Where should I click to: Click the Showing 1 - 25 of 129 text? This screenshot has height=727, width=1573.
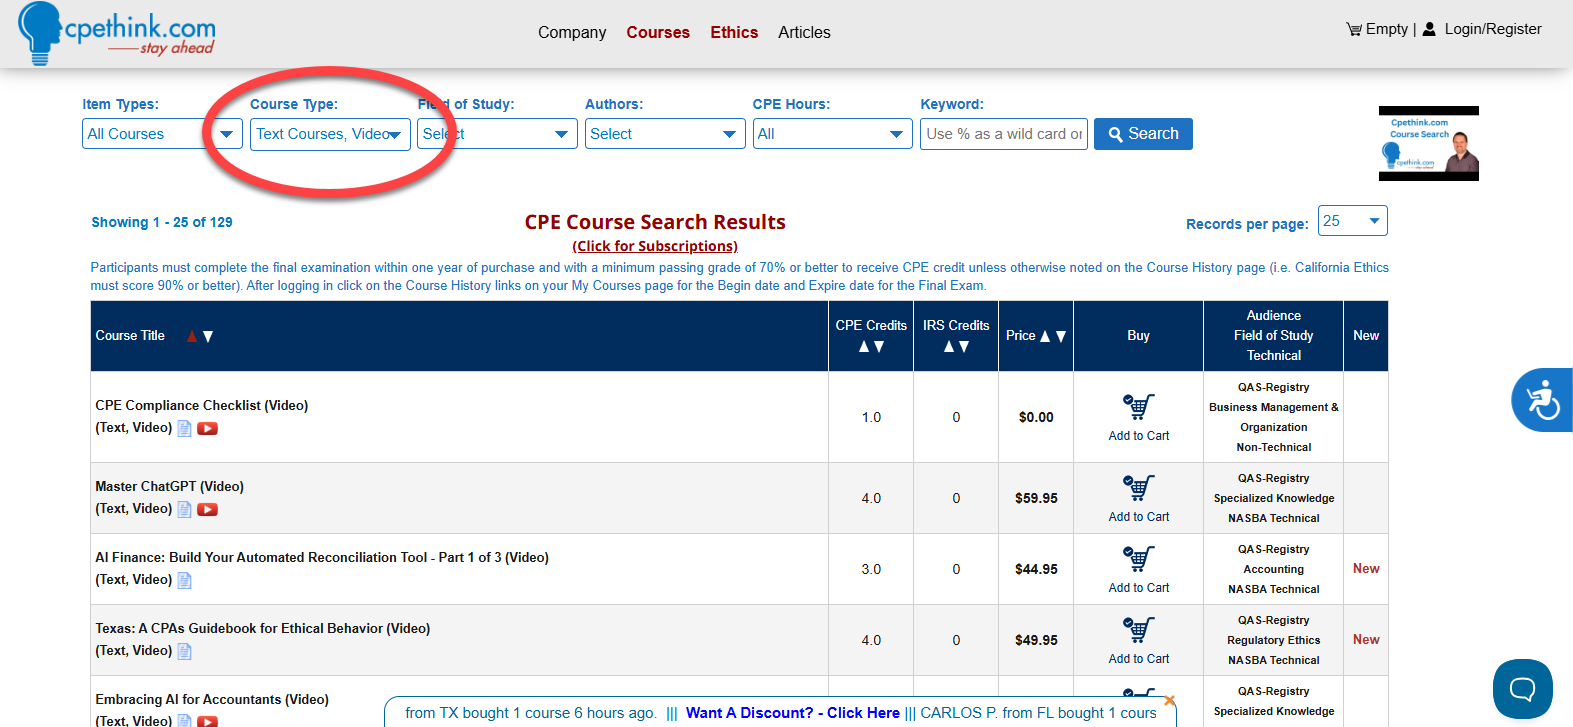pyautogui.click(x=162, y=222)
